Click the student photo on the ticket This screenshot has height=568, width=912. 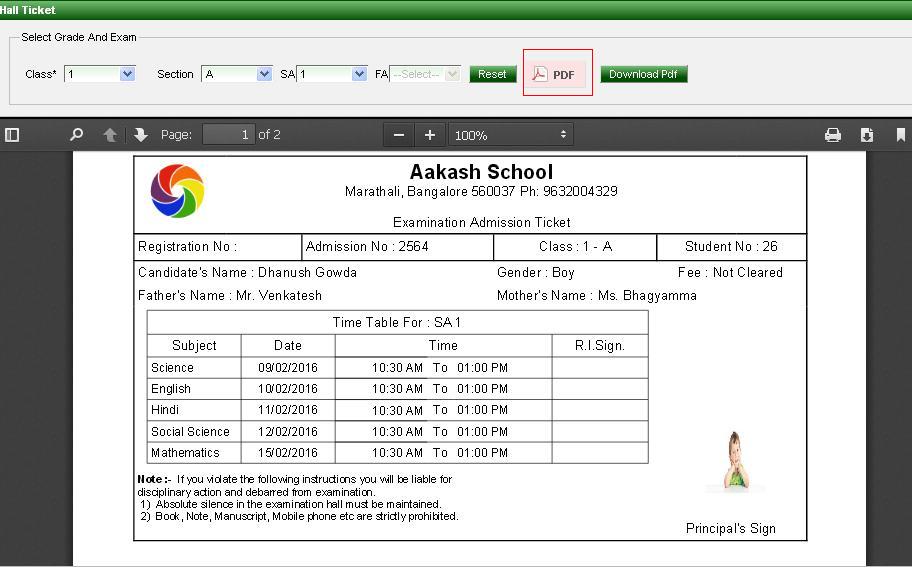(736, 461)
